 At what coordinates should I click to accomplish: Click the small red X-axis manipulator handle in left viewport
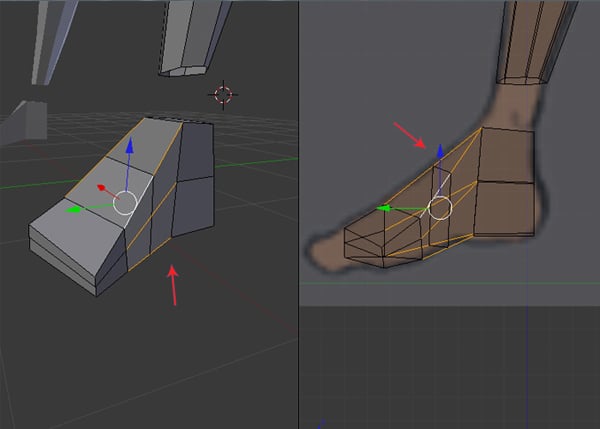pyautogui.click(x=101, y=188)
